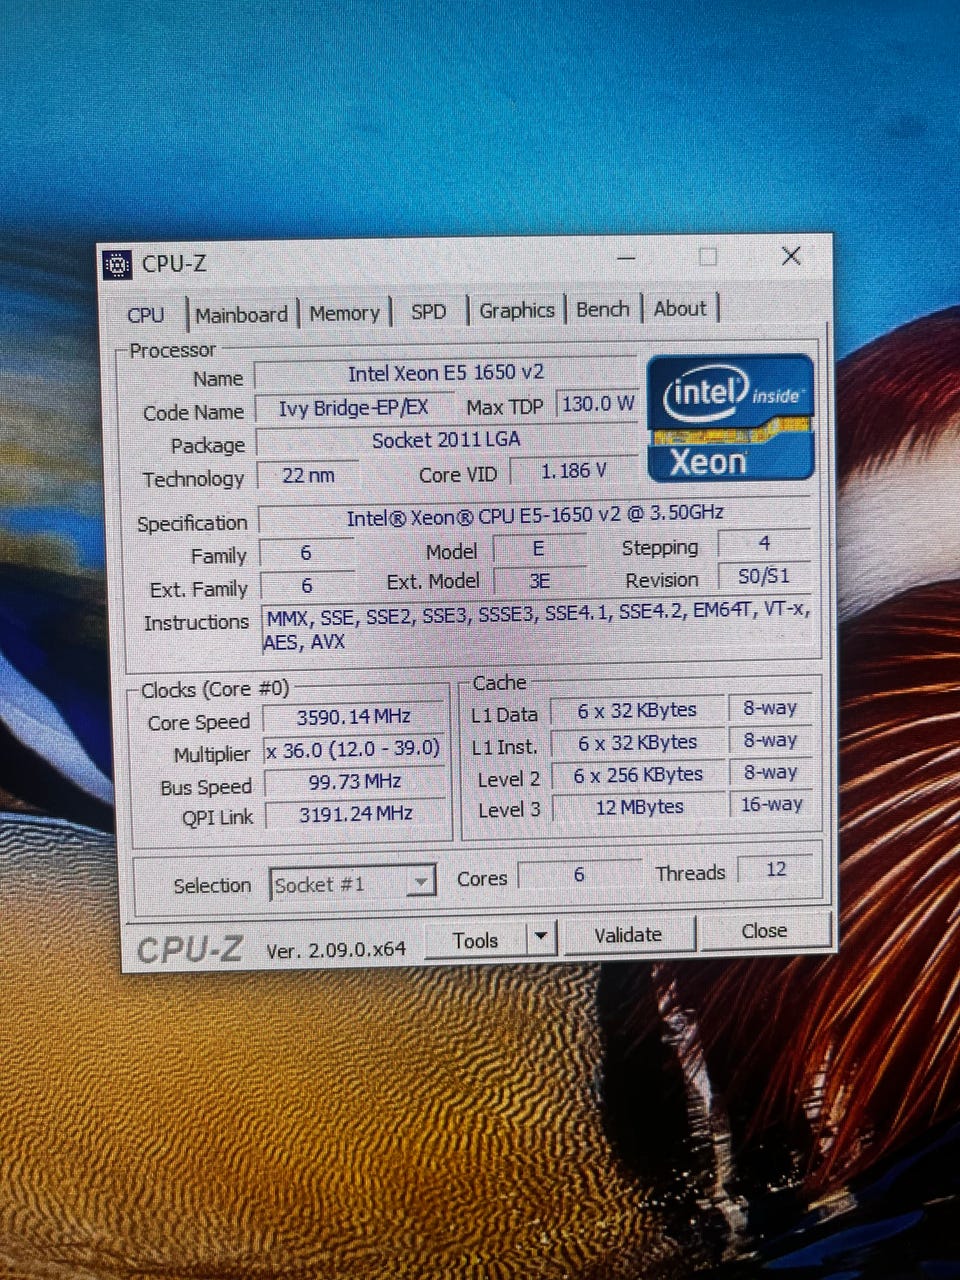
Task: Click the Stepping value 4
Action: [x=765, y=544]
